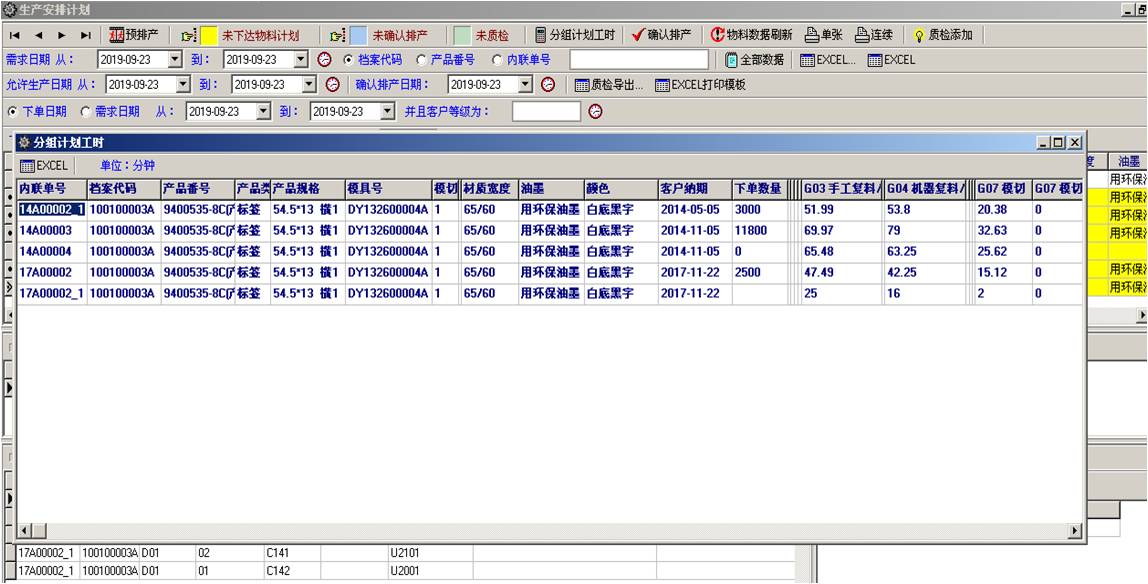Screen dimensions: 1148x584
Task: Click date cell 2014-05-05
Action: (x=694, y=209)
